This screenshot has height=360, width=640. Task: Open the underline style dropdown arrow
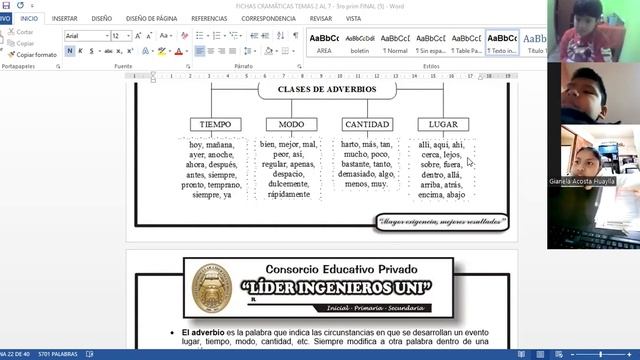point(99,51)
